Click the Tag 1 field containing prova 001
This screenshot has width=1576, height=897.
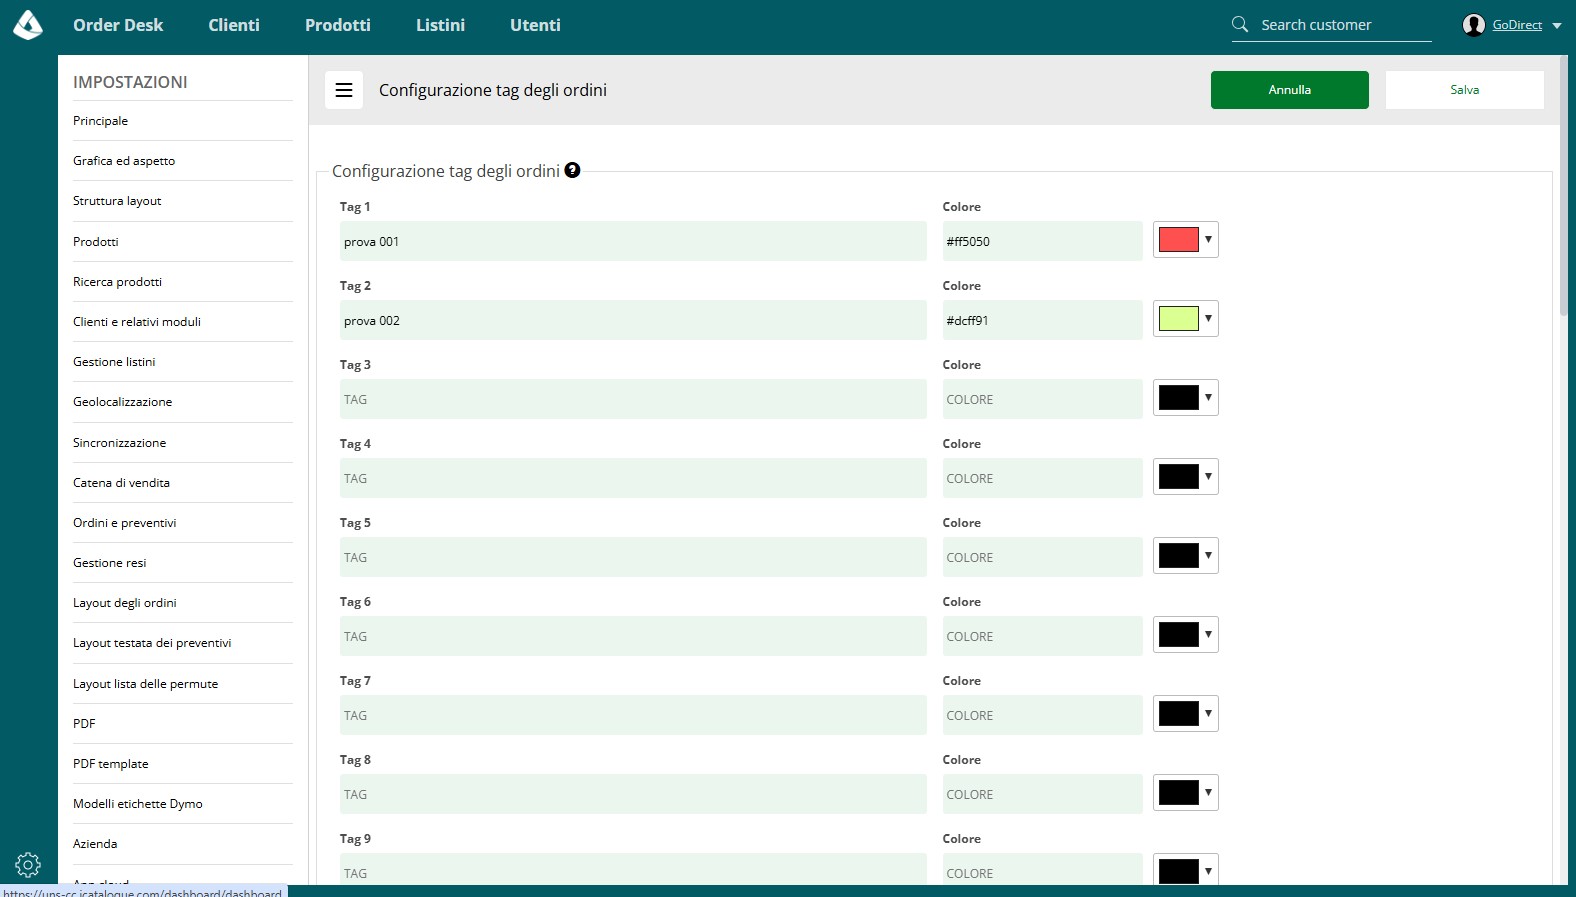pyautogui.click(x=633, y=241)
